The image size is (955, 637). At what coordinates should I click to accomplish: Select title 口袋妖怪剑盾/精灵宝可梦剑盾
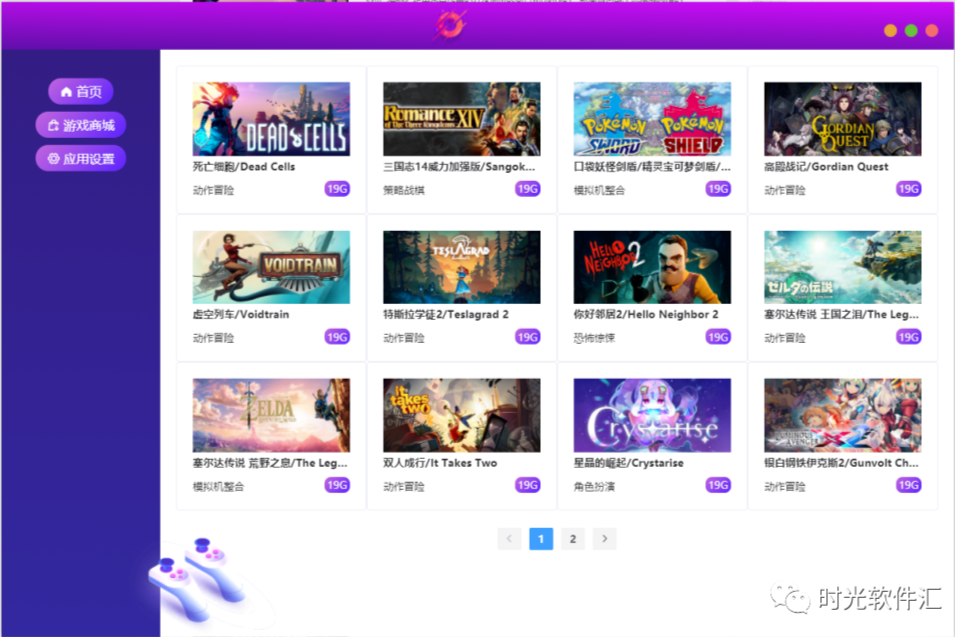pos(652,167)
